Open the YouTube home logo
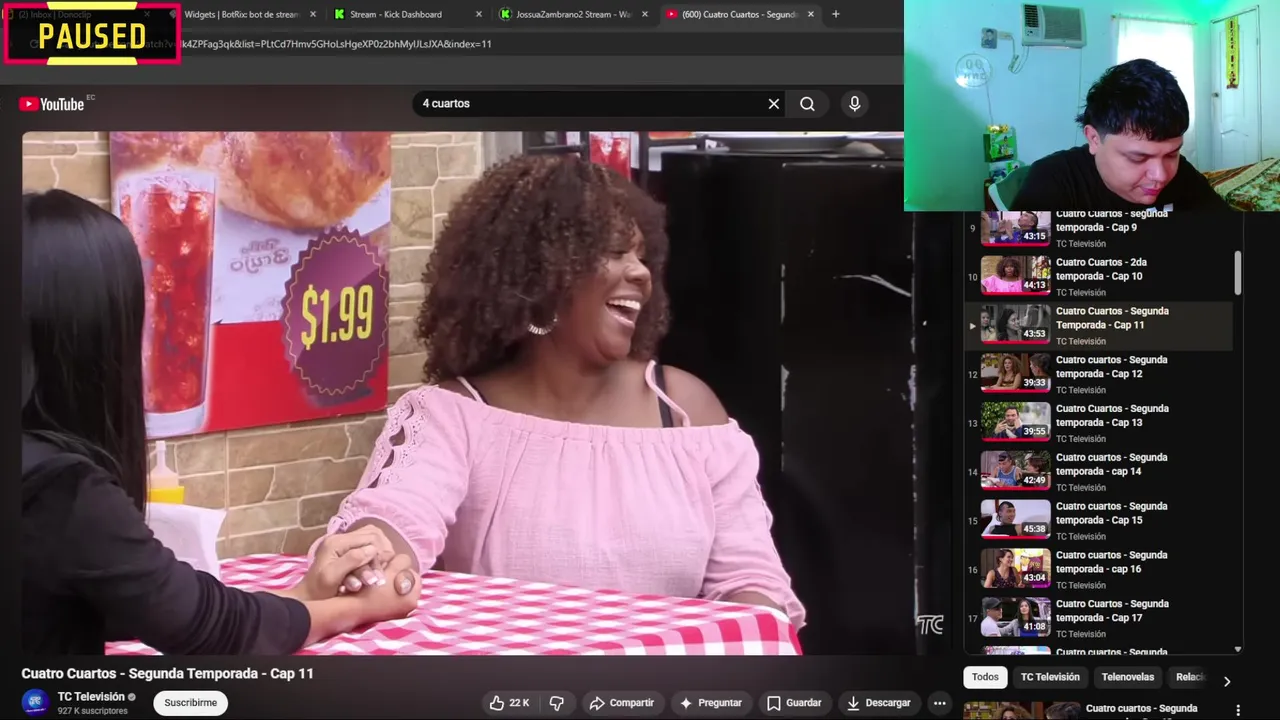This screenshot has width=1280, height=720. coord(51,104)
